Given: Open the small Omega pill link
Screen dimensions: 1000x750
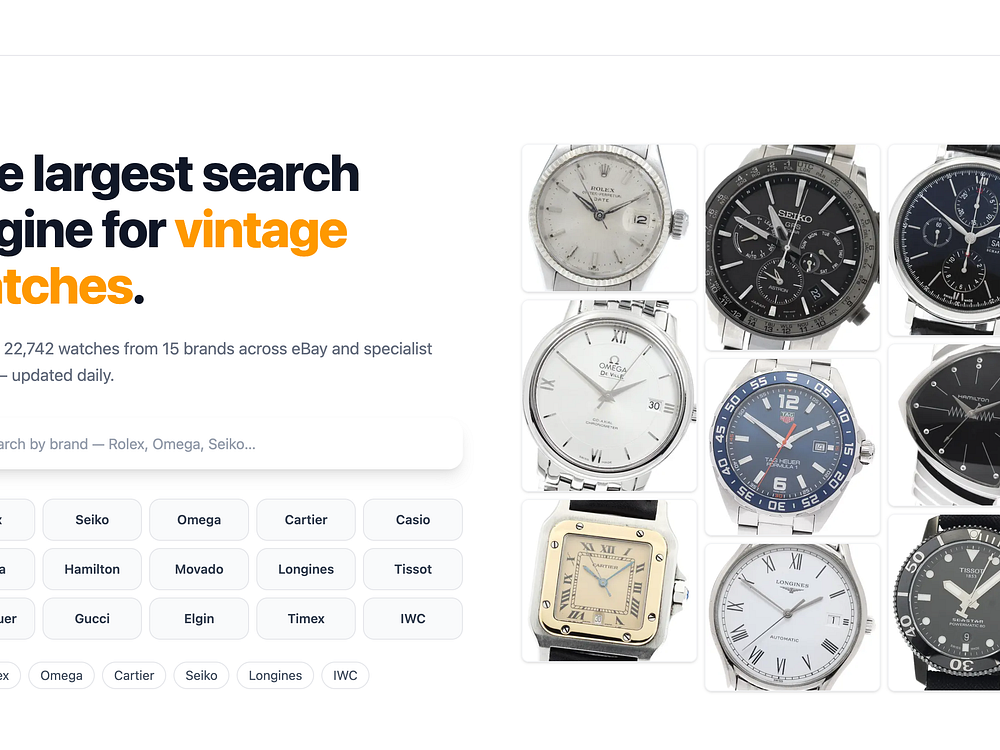Looking at the screenshot, I should 61,675.
